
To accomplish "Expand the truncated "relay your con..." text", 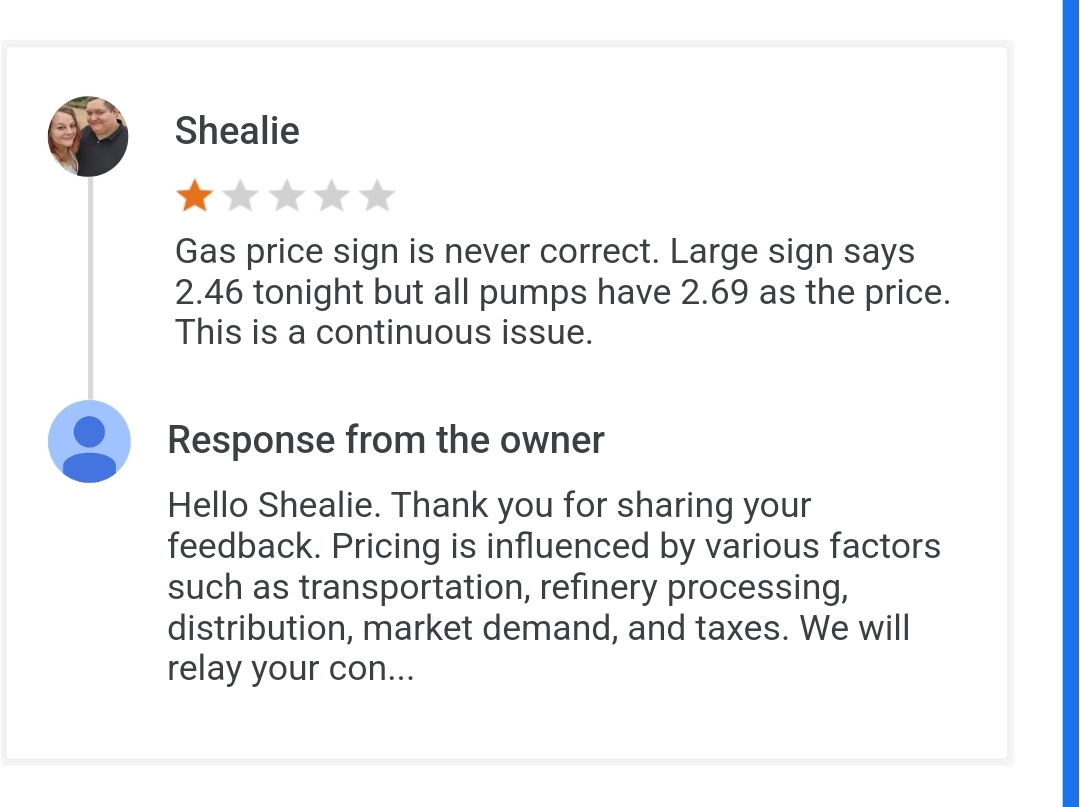I will pyautogui.click(x=290, y=669).
